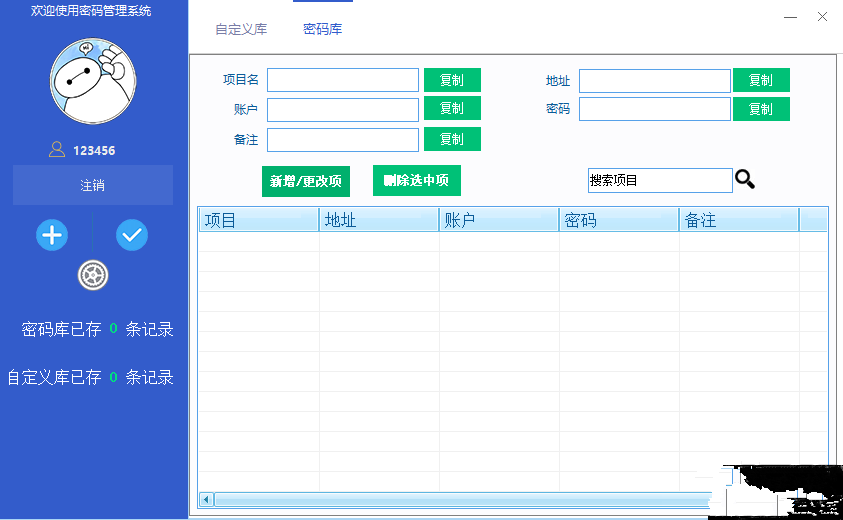843x520 pixels.
Task: Click into the 搜索项目 search box
Action: 660,181
